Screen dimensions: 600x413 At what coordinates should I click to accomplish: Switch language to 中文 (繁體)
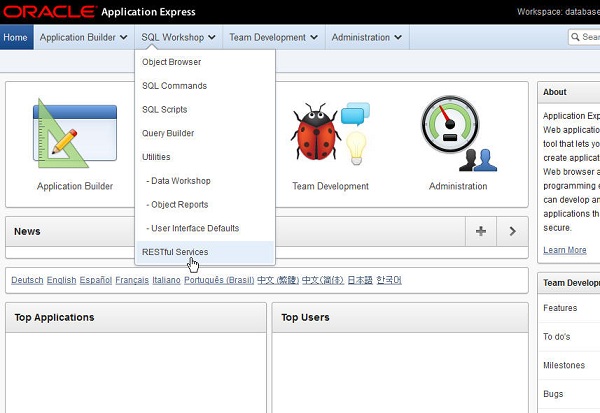point(278,280)
